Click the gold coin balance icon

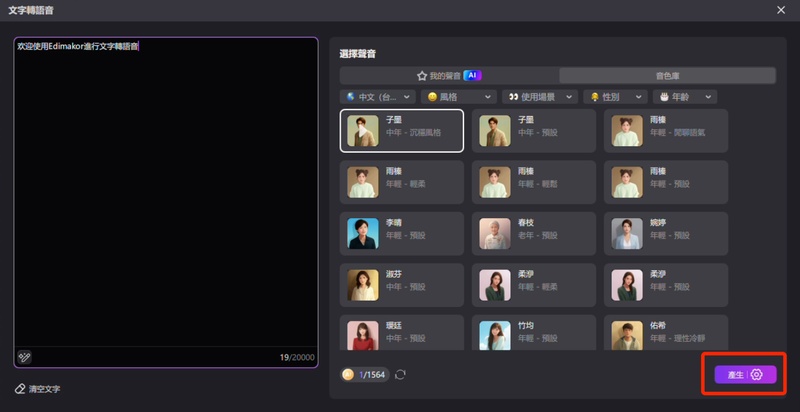(x=348, y=374)
